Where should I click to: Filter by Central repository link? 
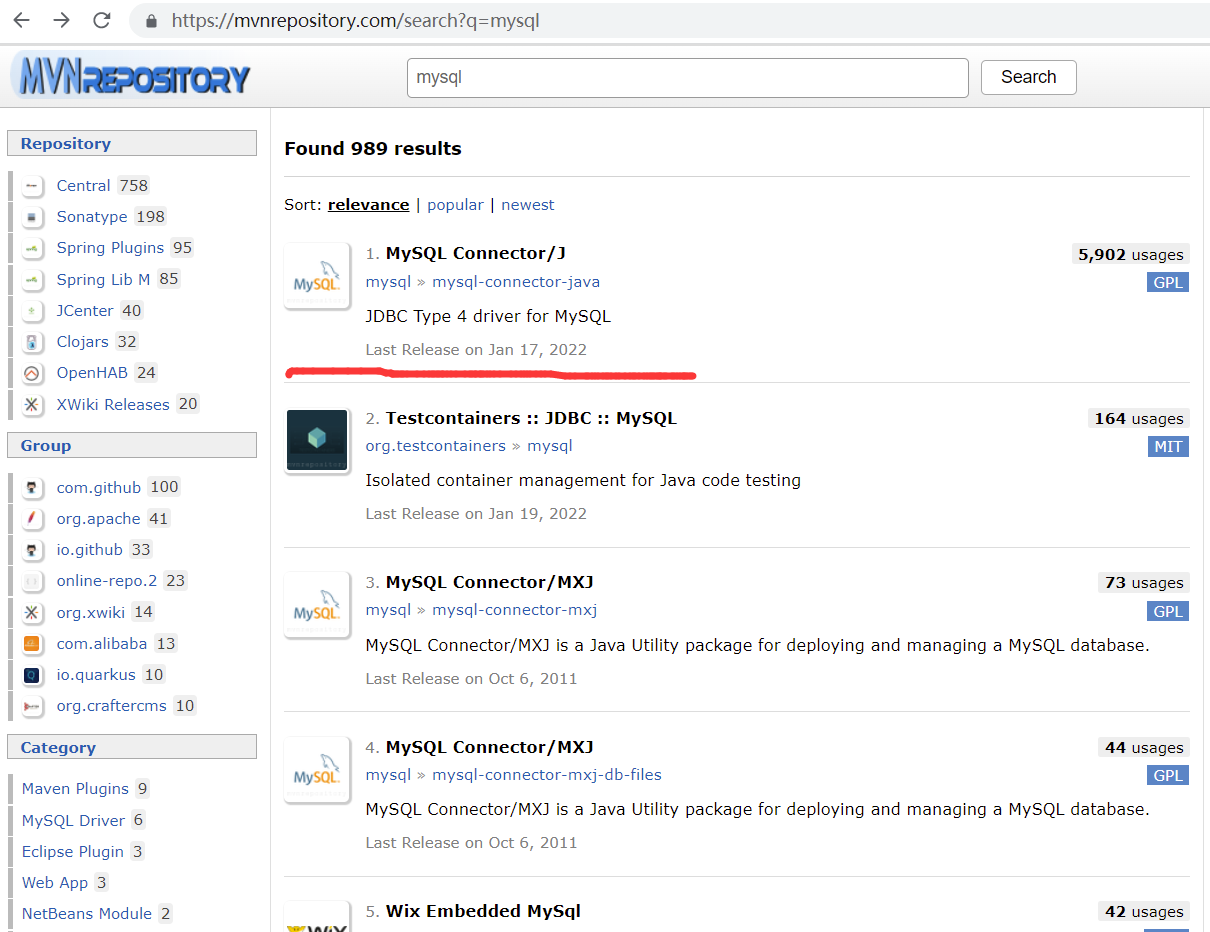[83, 186]
